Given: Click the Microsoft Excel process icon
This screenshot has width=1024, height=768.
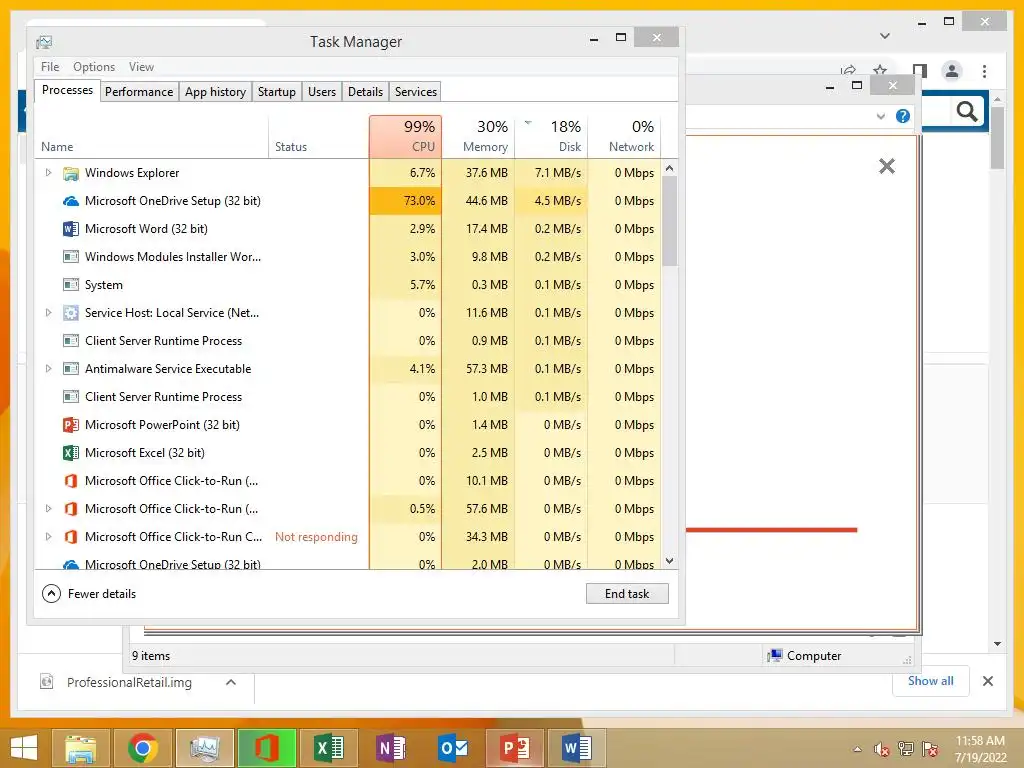Looking at the screenshot, I should click(71, 453).
